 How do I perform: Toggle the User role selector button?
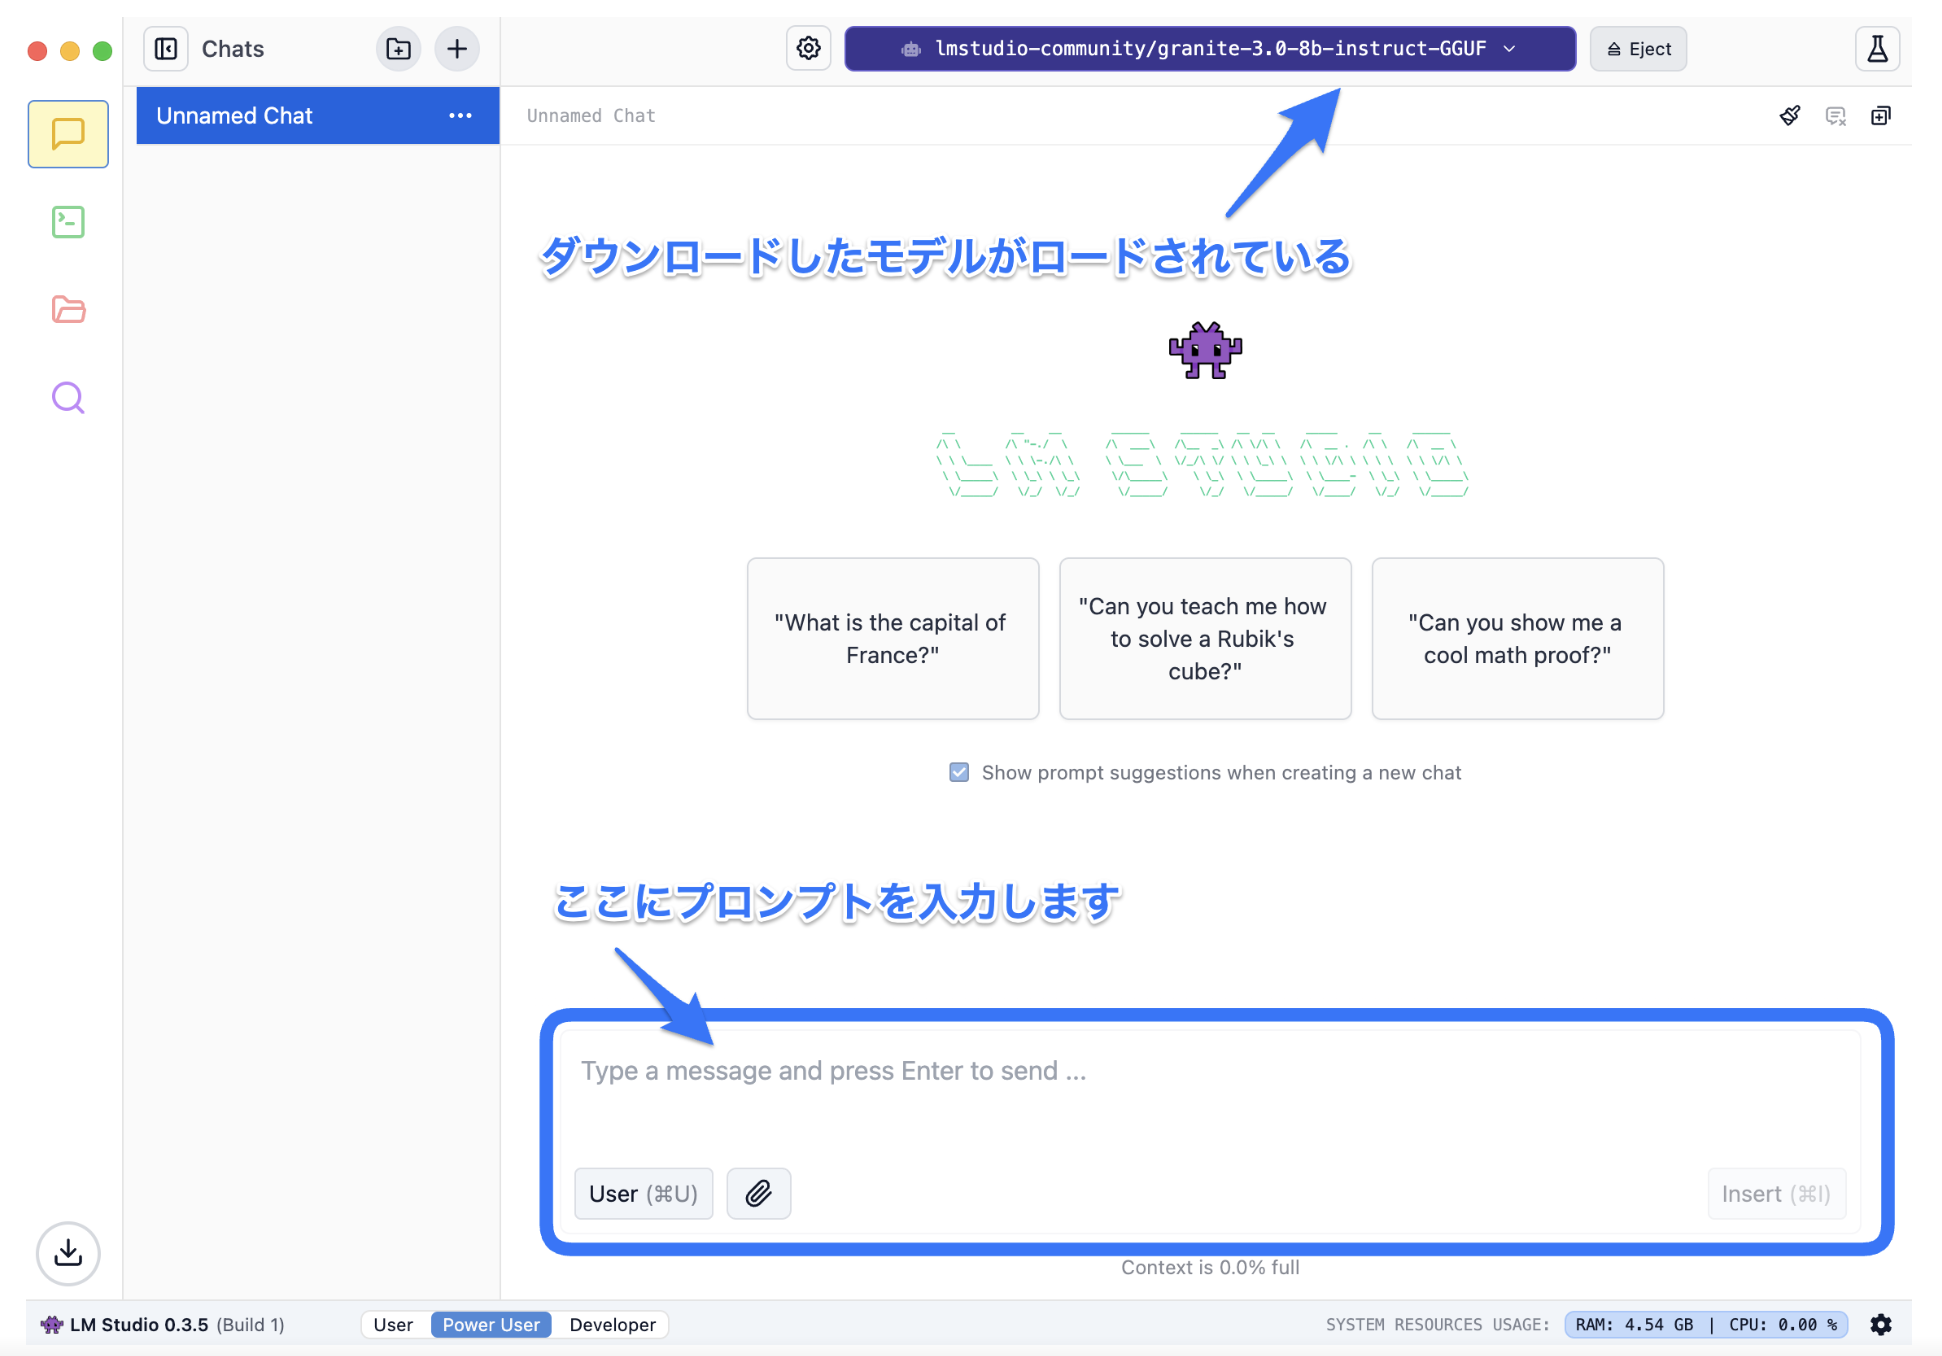[x=643, y=1193]
